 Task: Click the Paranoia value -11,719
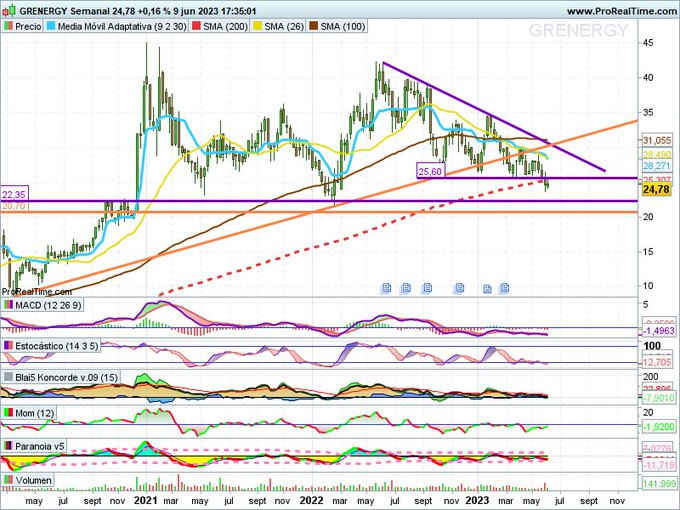coord(659,466)
